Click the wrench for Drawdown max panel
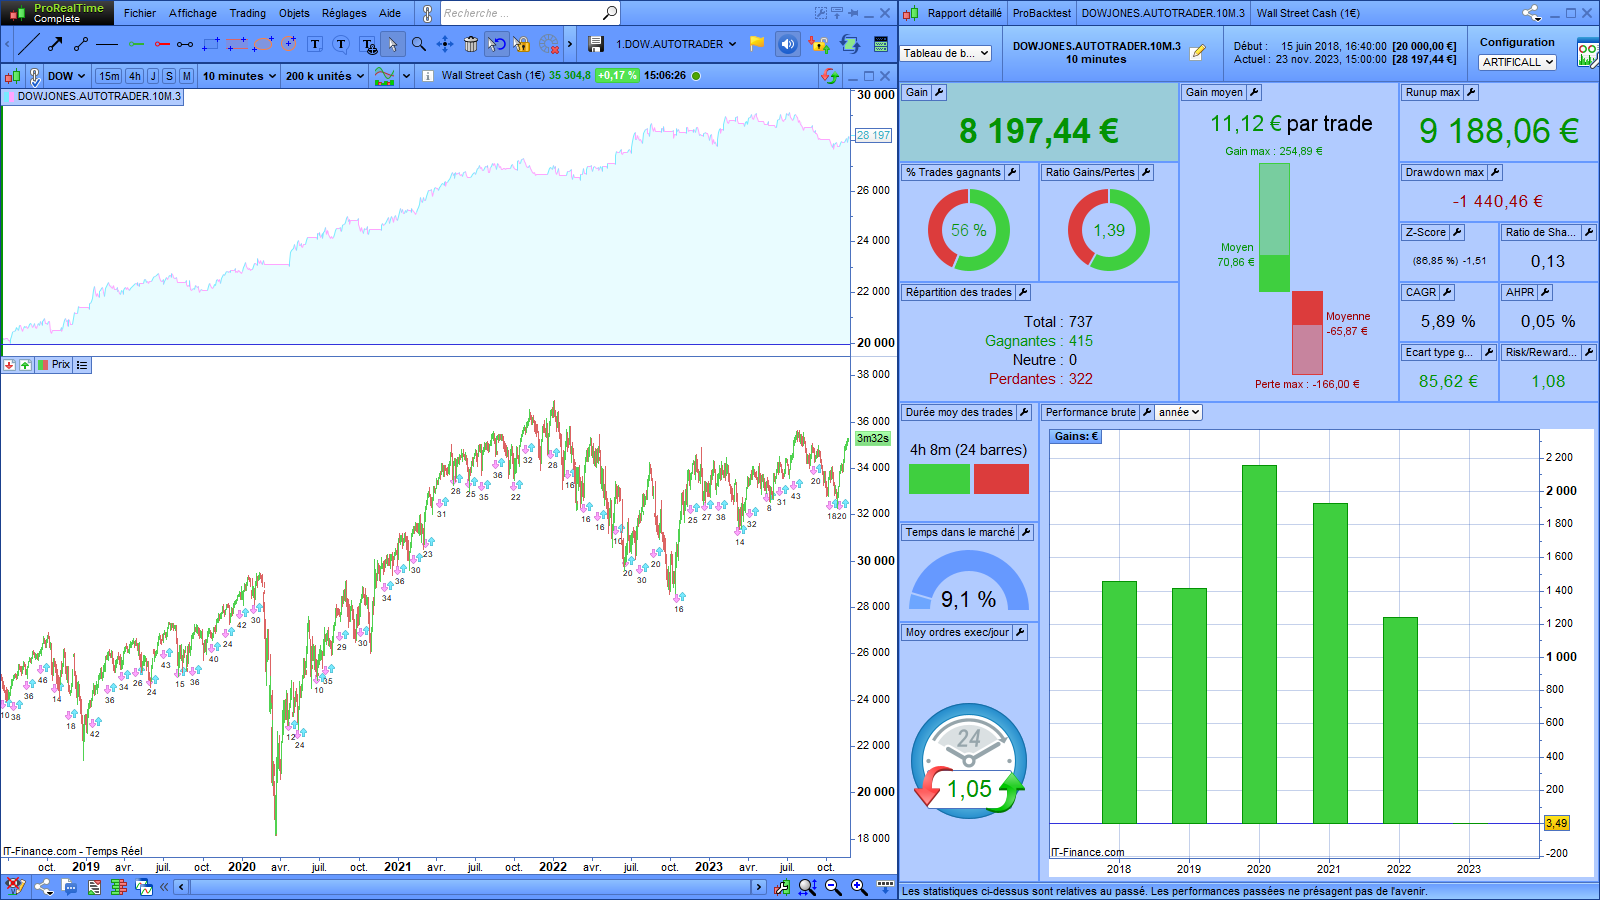The width and height of the screenshot is (1600, 900). pyautogui.click(x=1495, y=172)
